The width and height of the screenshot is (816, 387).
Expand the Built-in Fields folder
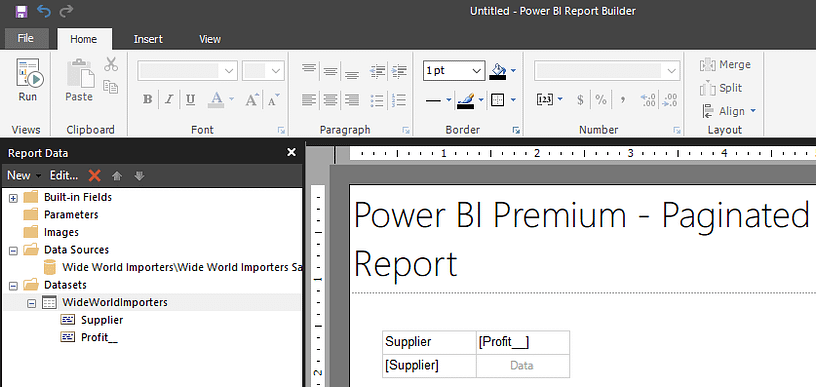(x=14, y=198)
